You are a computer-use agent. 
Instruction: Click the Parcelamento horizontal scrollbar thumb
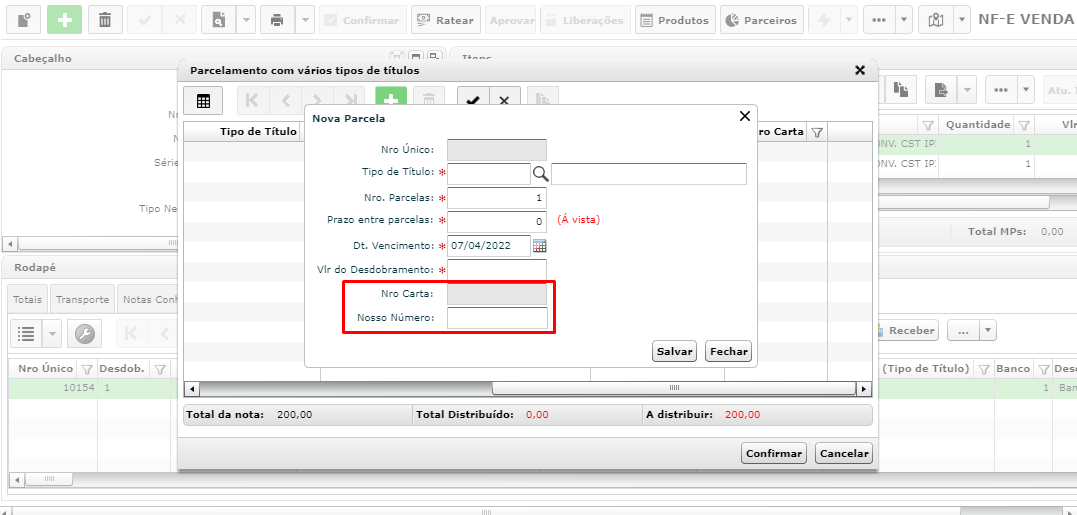[x=674, y=389]
